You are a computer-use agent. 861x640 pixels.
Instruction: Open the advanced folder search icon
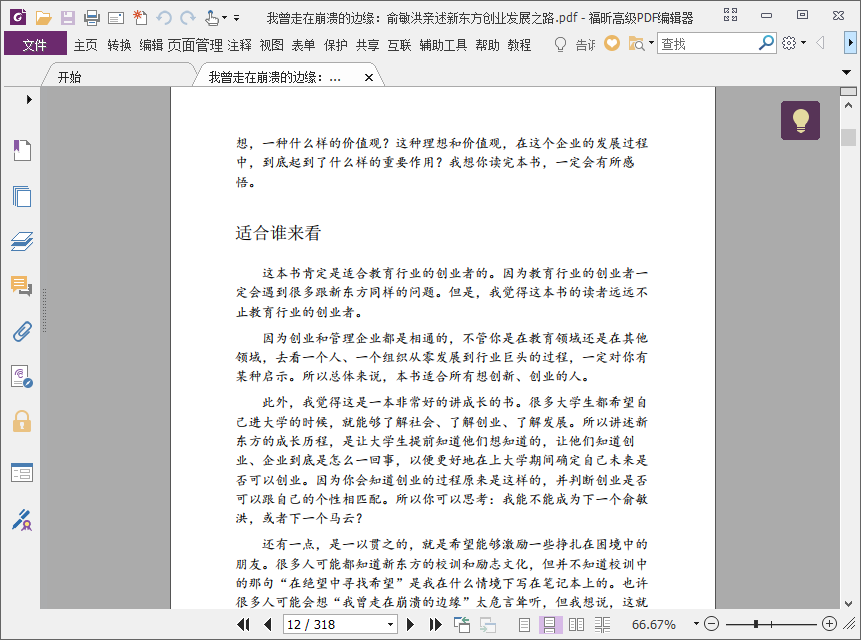(636, 43)
